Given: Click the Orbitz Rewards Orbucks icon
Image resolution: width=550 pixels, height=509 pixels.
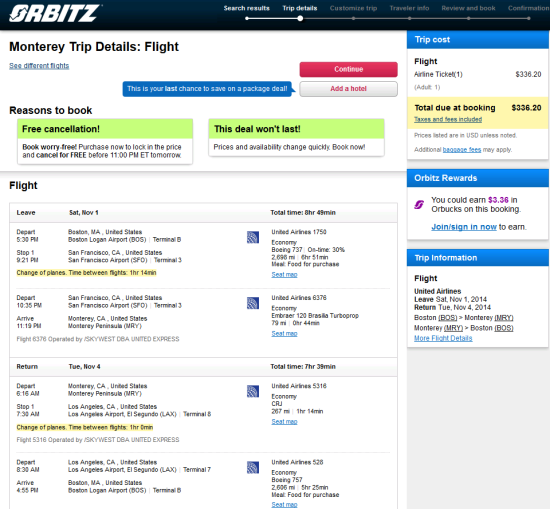Looking at the screenshot, I should point(419,204).
